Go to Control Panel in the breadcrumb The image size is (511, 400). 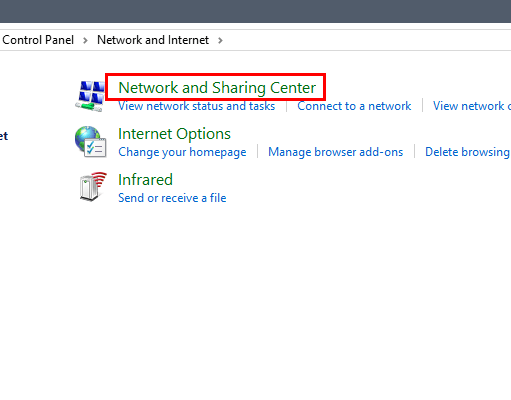tap(38, 40)
